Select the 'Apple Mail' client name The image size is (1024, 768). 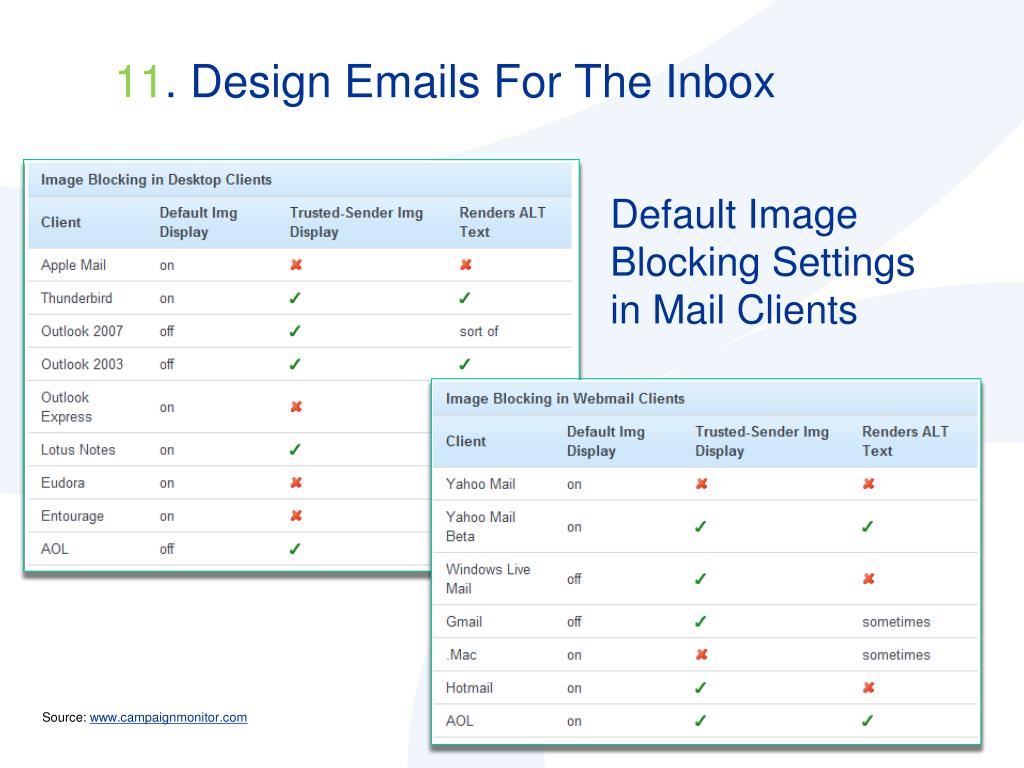tap(73, 265)
